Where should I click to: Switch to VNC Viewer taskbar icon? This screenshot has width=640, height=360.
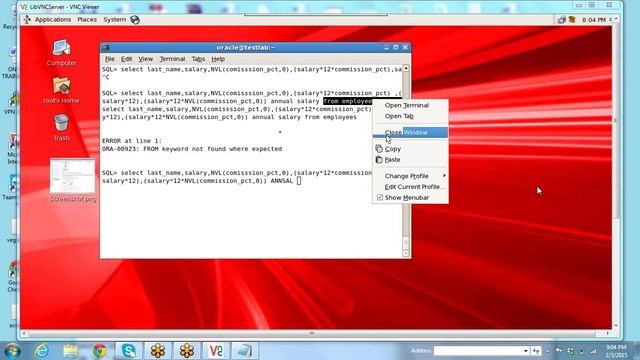click(216, 351)
